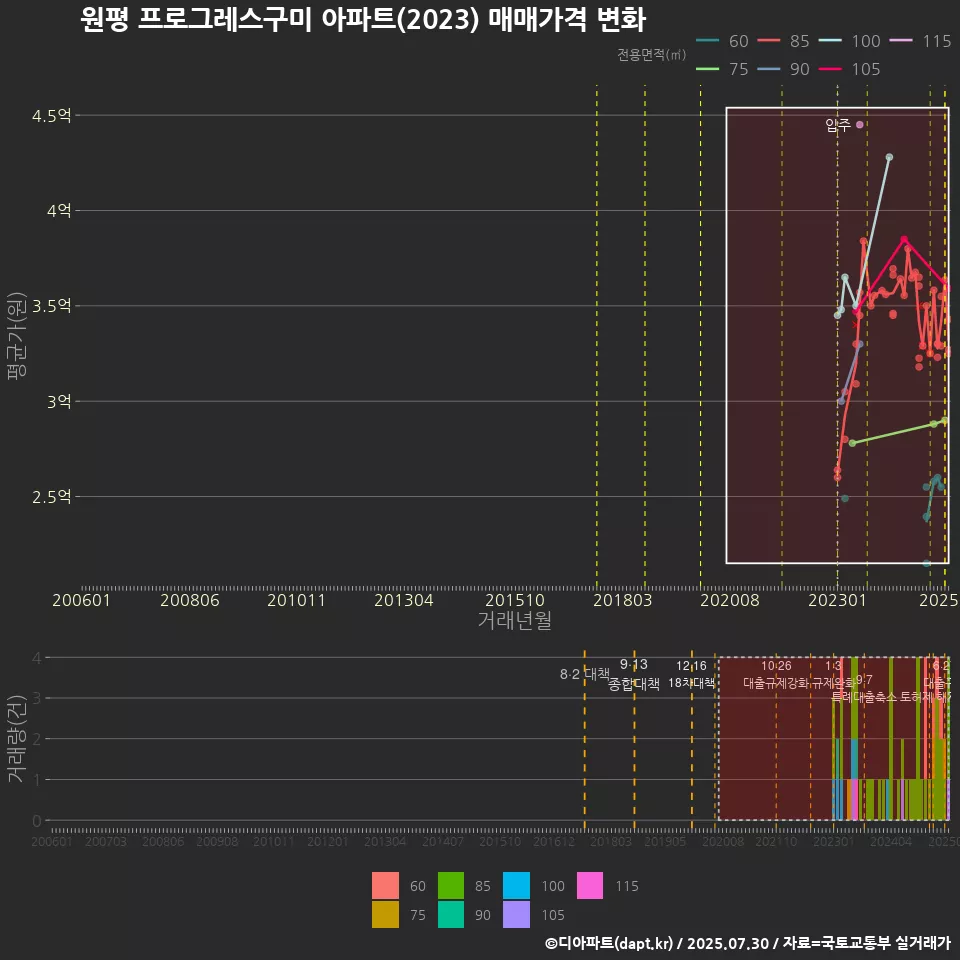Click the 202301 price chart x-axis label

coord(838,600)
